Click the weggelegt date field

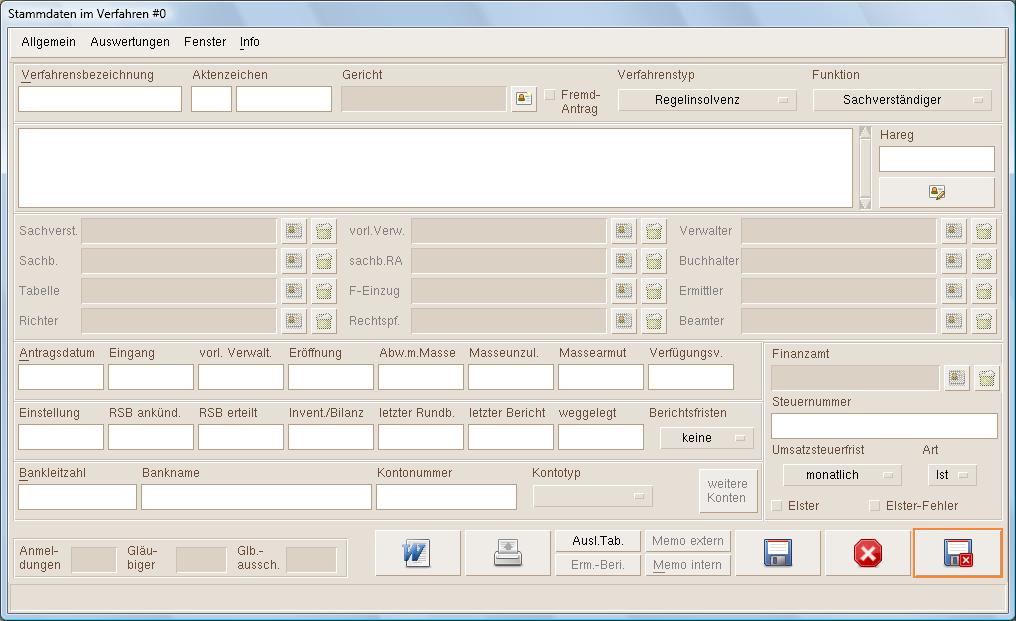point(601,437)
